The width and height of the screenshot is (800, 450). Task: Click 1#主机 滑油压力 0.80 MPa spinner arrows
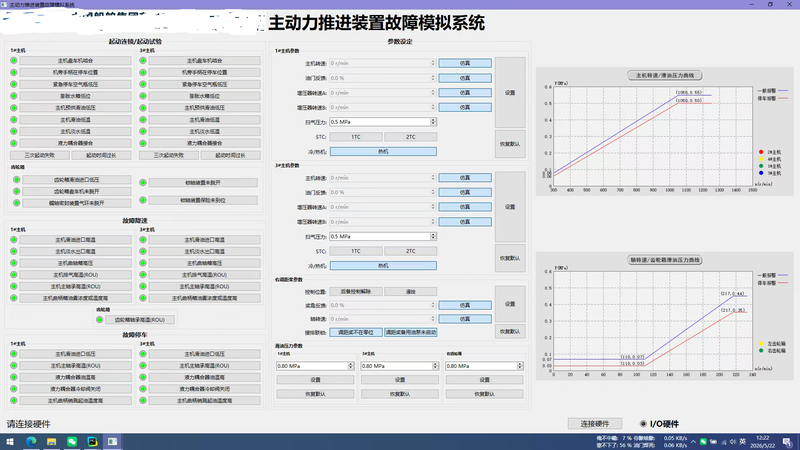coord(351,366)
